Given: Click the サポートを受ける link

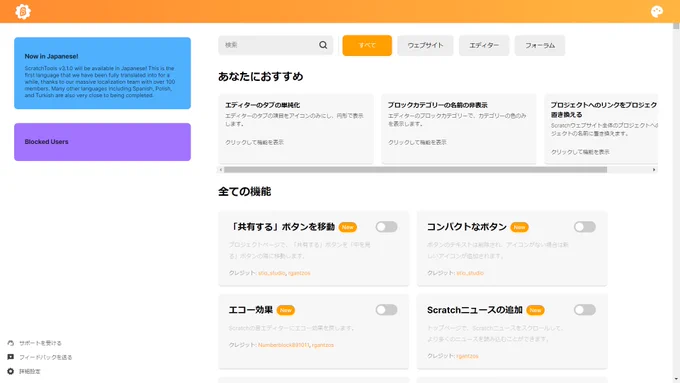Looking at the screenshot, I should point(40,343).
